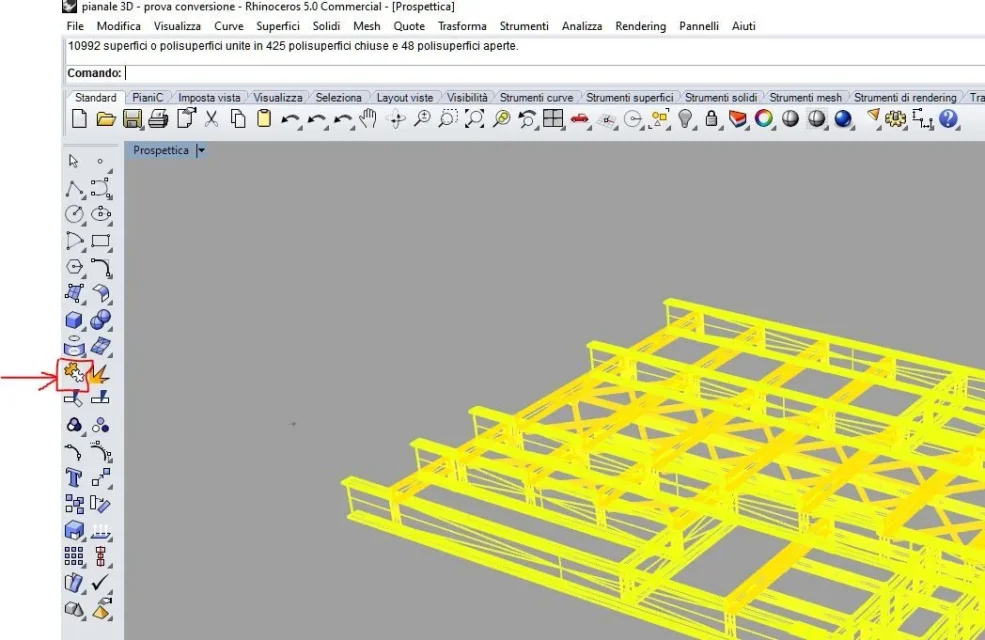
Task: Open the Prospettica viewport dropdown arrow
Action: tap(200, 149)
